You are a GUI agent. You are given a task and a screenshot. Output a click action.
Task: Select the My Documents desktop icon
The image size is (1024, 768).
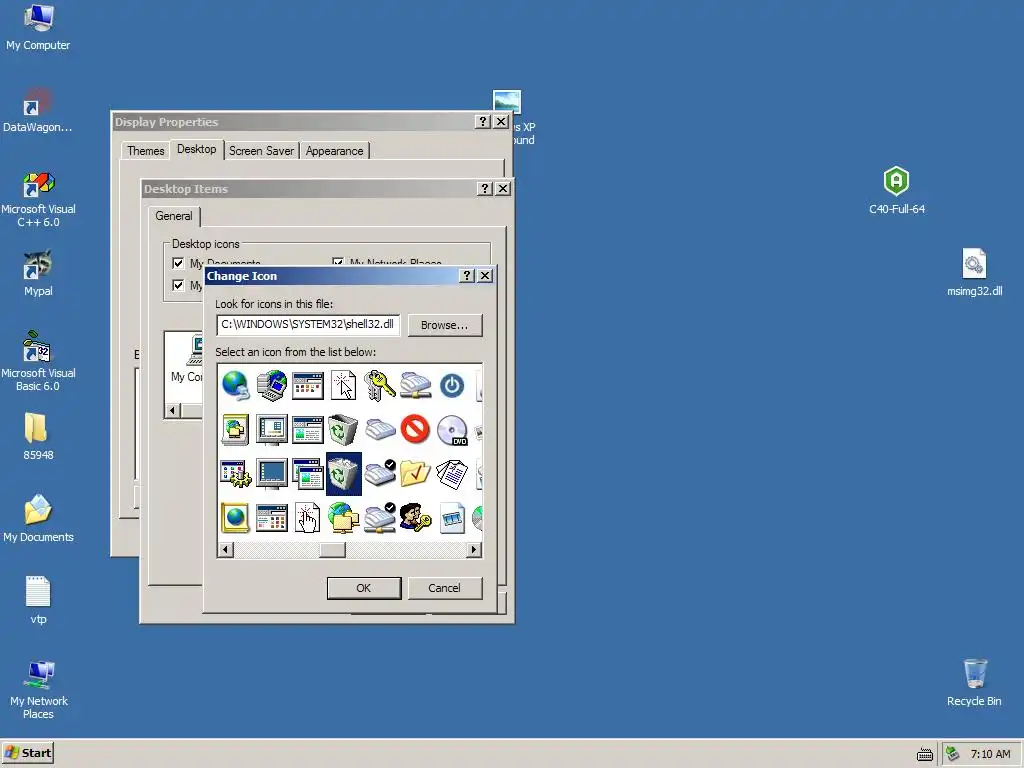pyautogui.click(x=38, y=519)
